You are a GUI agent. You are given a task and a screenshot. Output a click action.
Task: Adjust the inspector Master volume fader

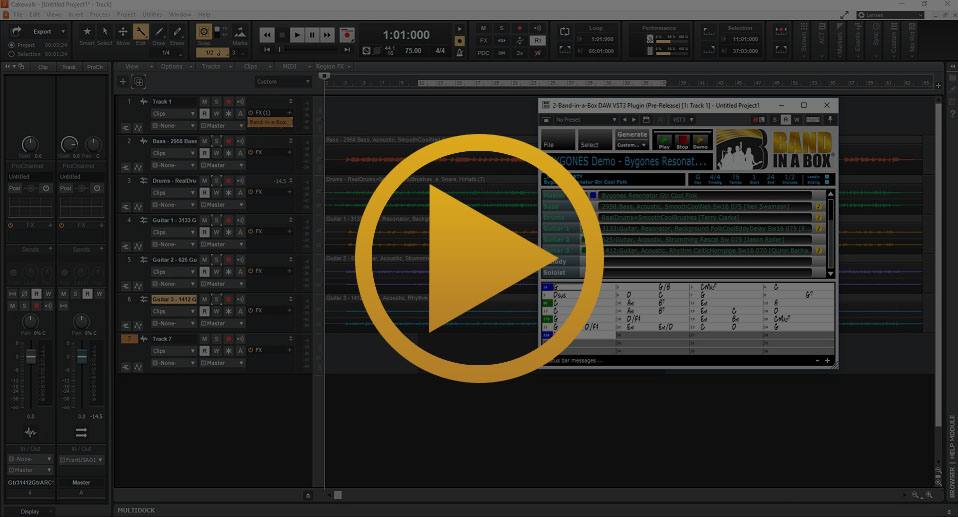(x=81, y=356)
